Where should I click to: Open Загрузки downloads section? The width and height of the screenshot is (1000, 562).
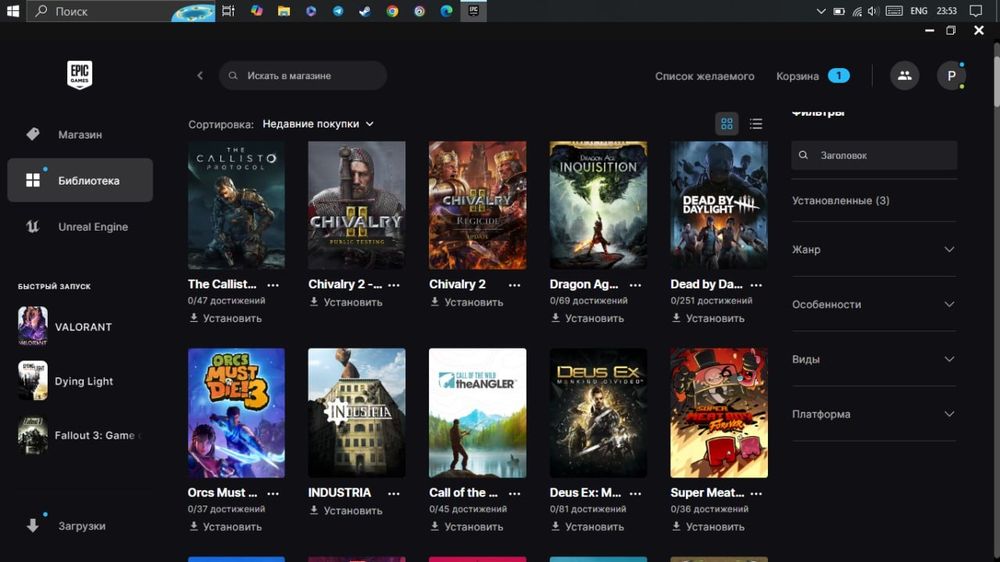pos(80,526)
